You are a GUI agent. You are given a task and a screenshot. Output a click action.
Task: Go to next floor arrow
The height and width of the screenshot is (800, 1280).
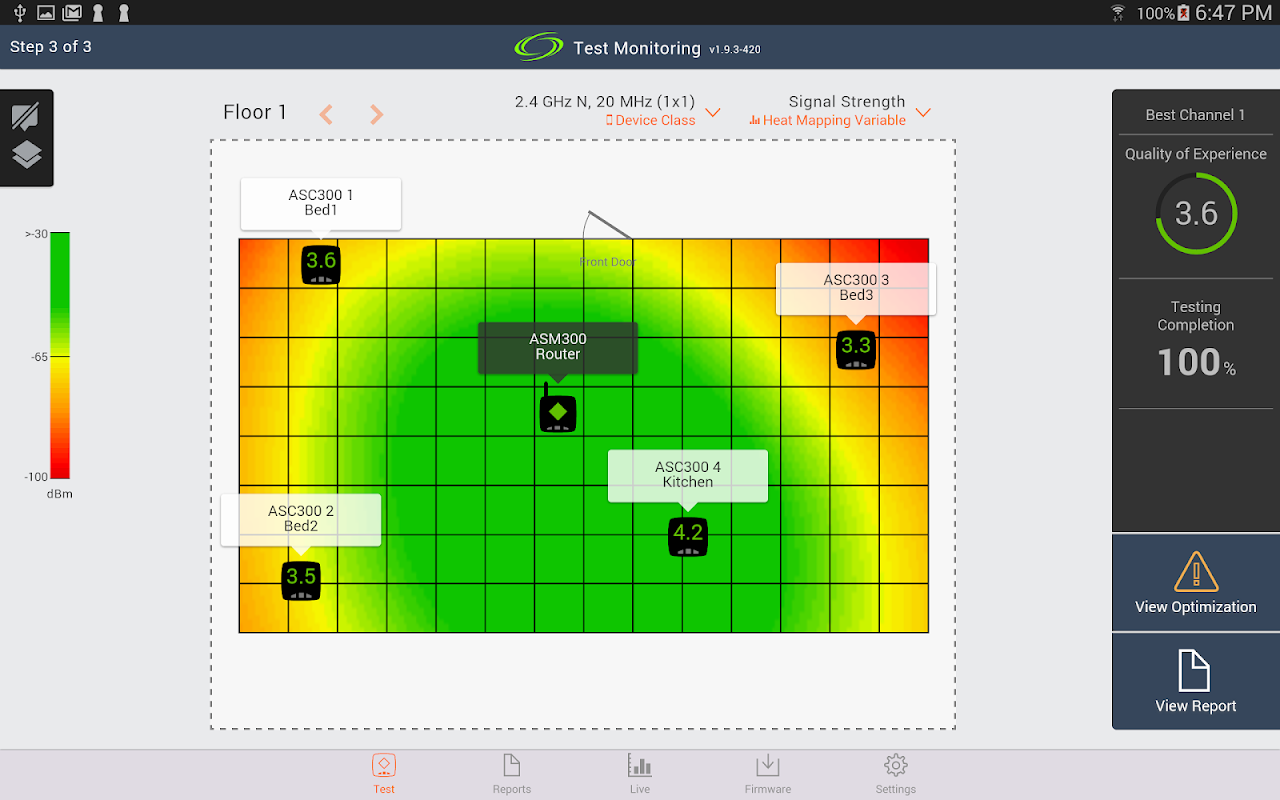[376, 114]
